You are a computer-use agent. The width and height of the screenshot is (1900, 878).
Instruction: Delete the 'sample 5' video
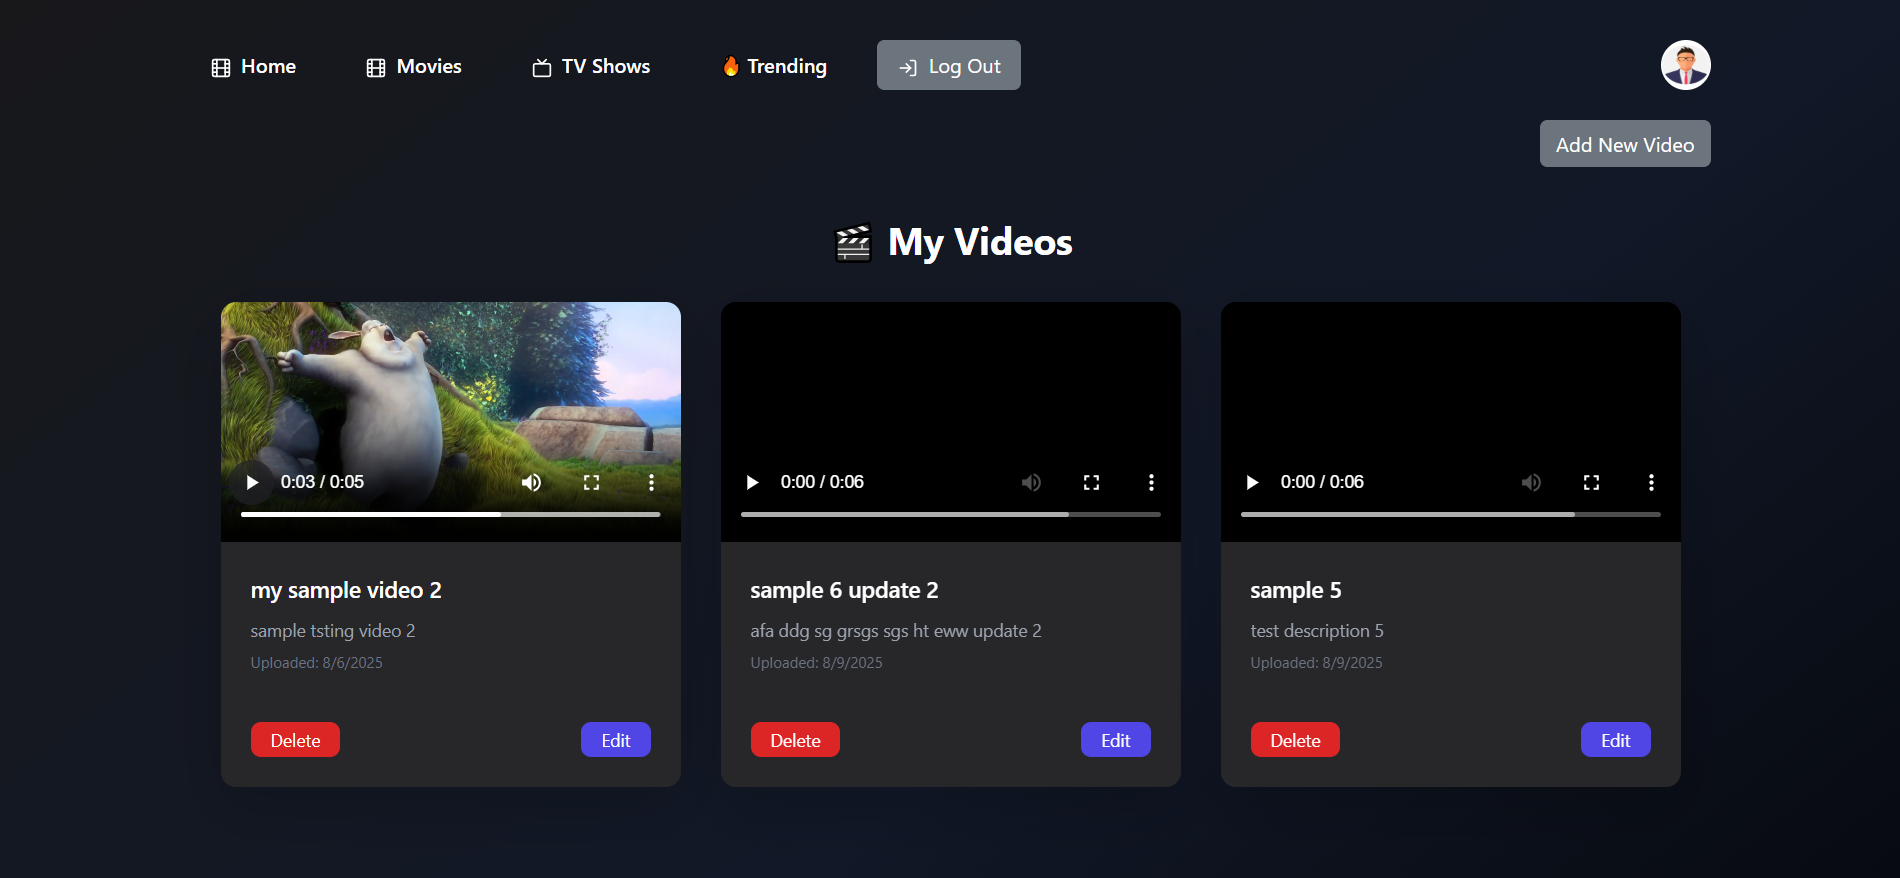(1295, 740)
